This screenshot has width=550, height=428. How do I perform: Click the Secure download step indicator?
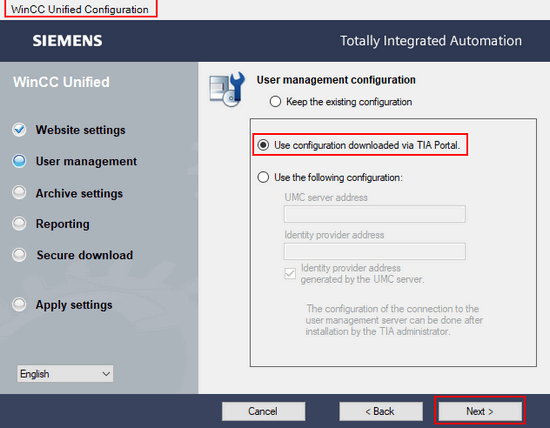19,255
